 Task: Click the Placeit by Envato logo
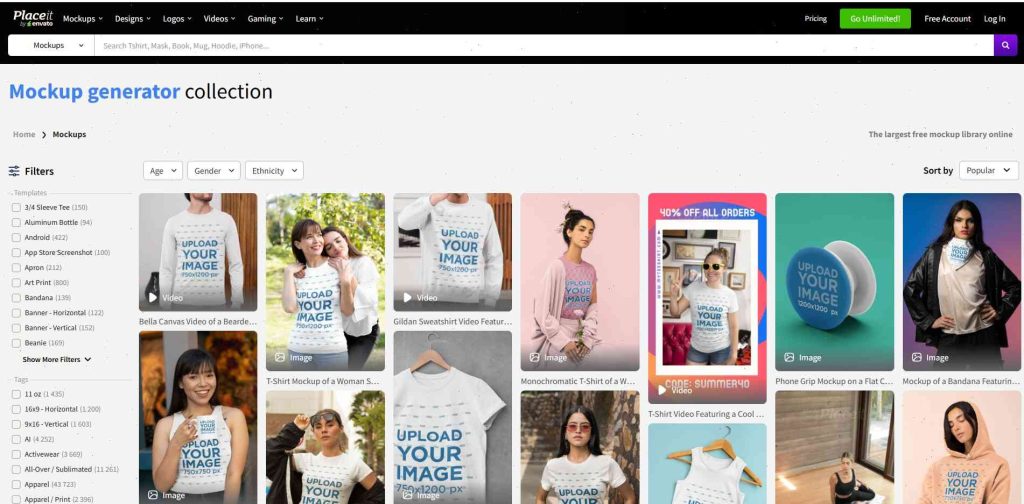click(x=33, y=18)
